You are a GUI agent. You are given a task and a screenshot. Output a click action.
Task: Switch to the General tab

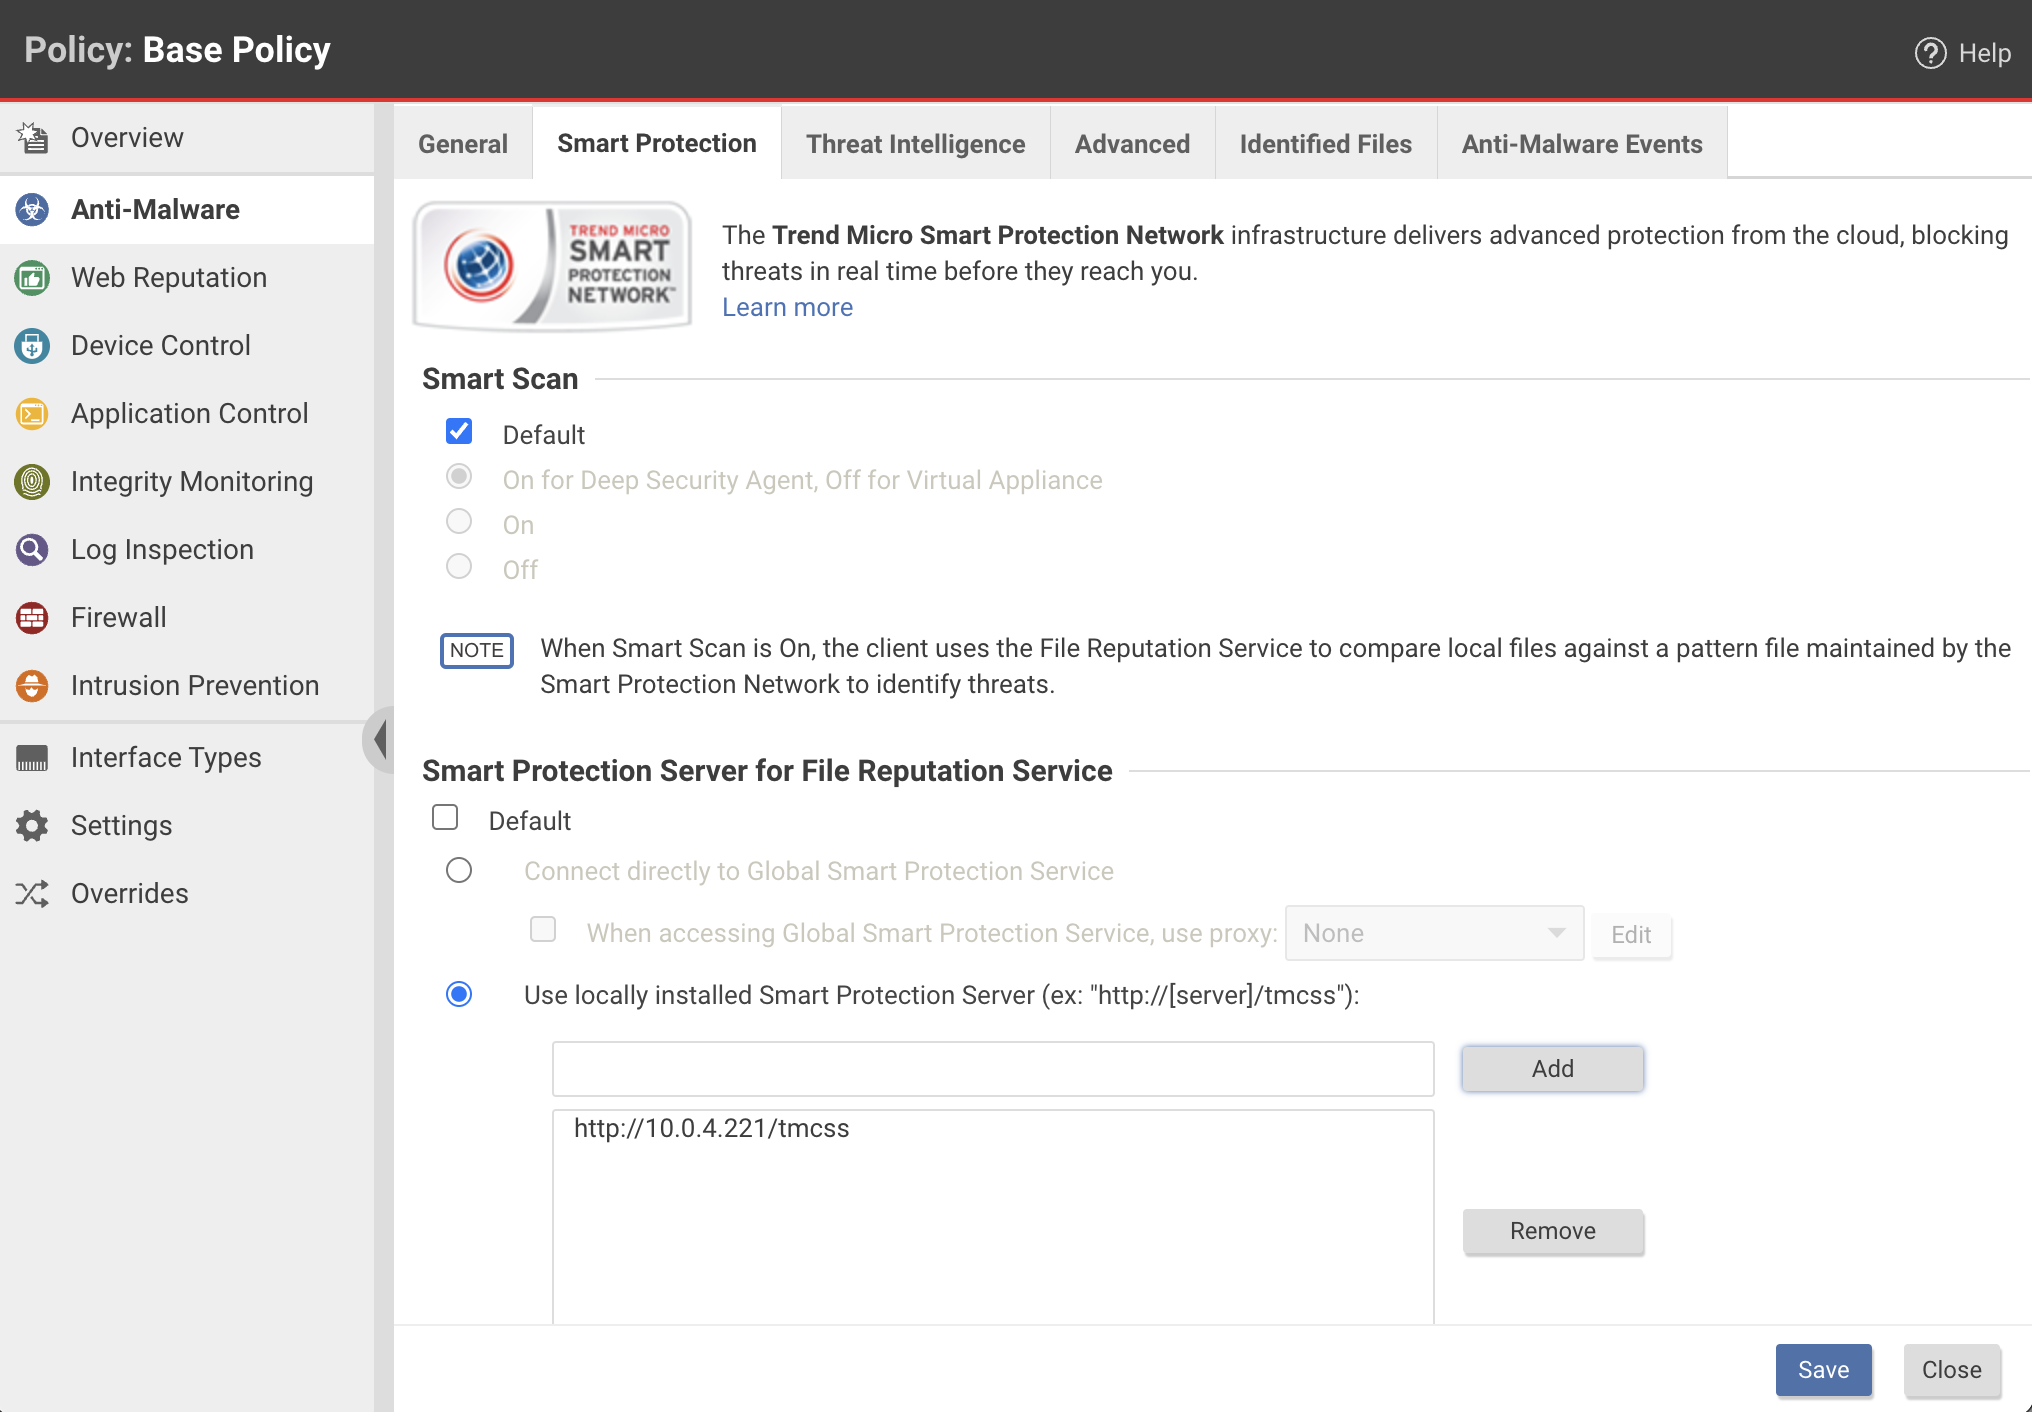tap(463, 144)
